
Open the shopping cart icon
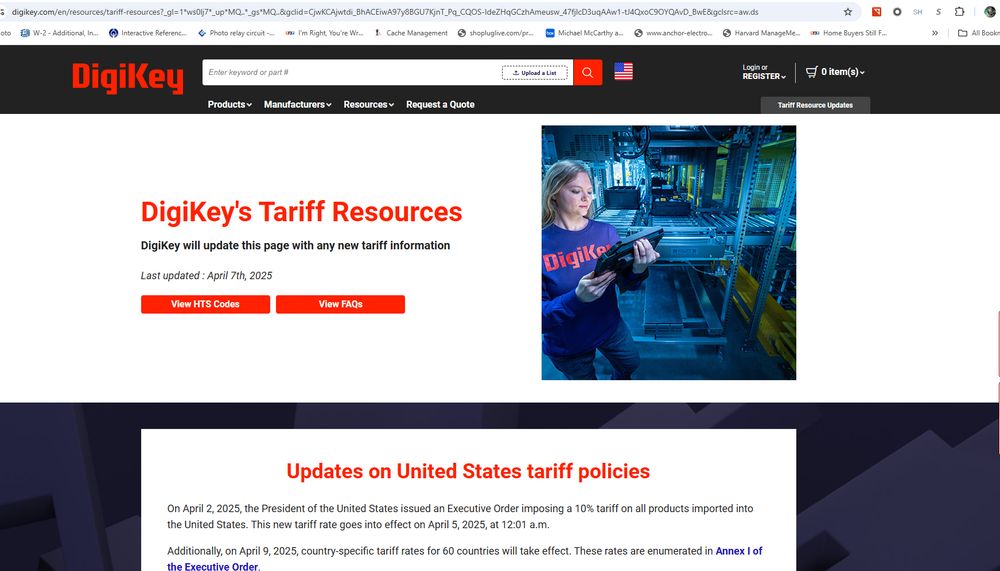[811, 72]
